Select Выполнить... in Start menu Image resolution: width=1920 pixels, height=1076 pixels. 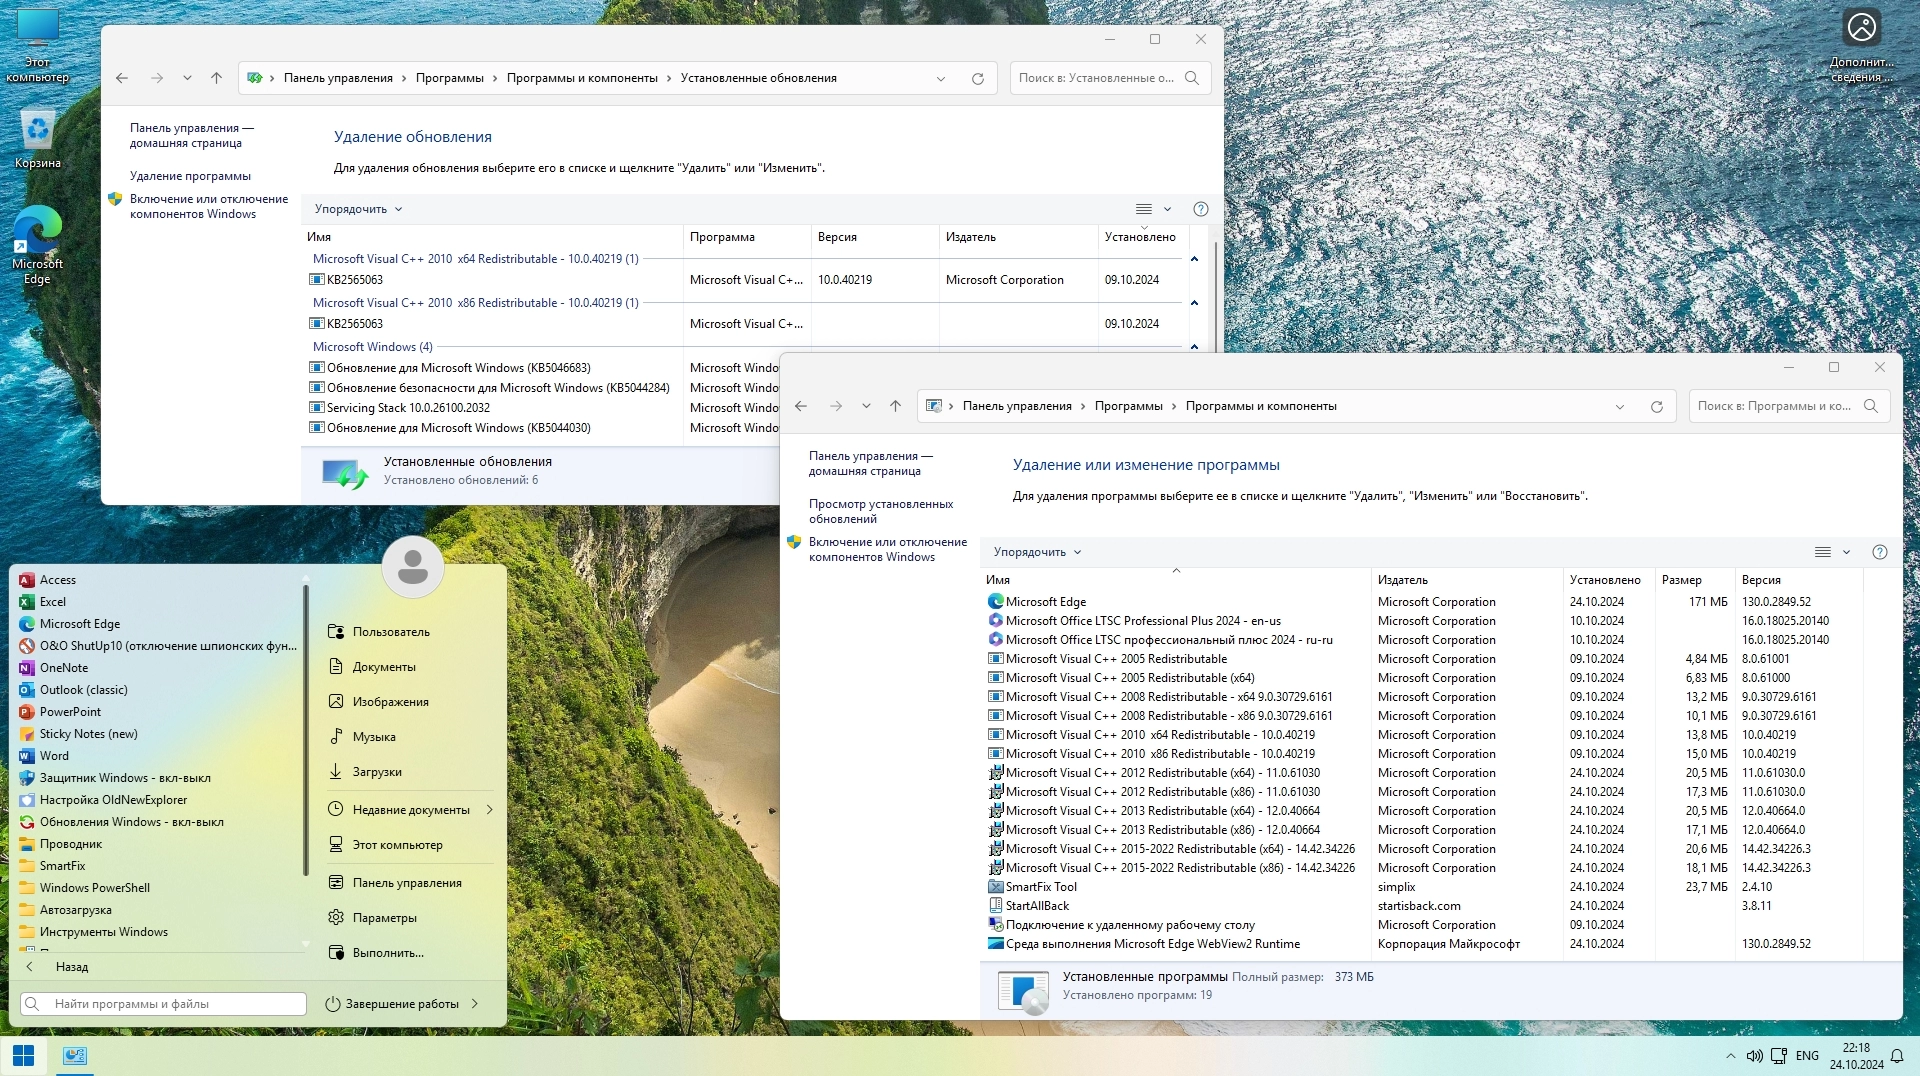coord(388,953)
